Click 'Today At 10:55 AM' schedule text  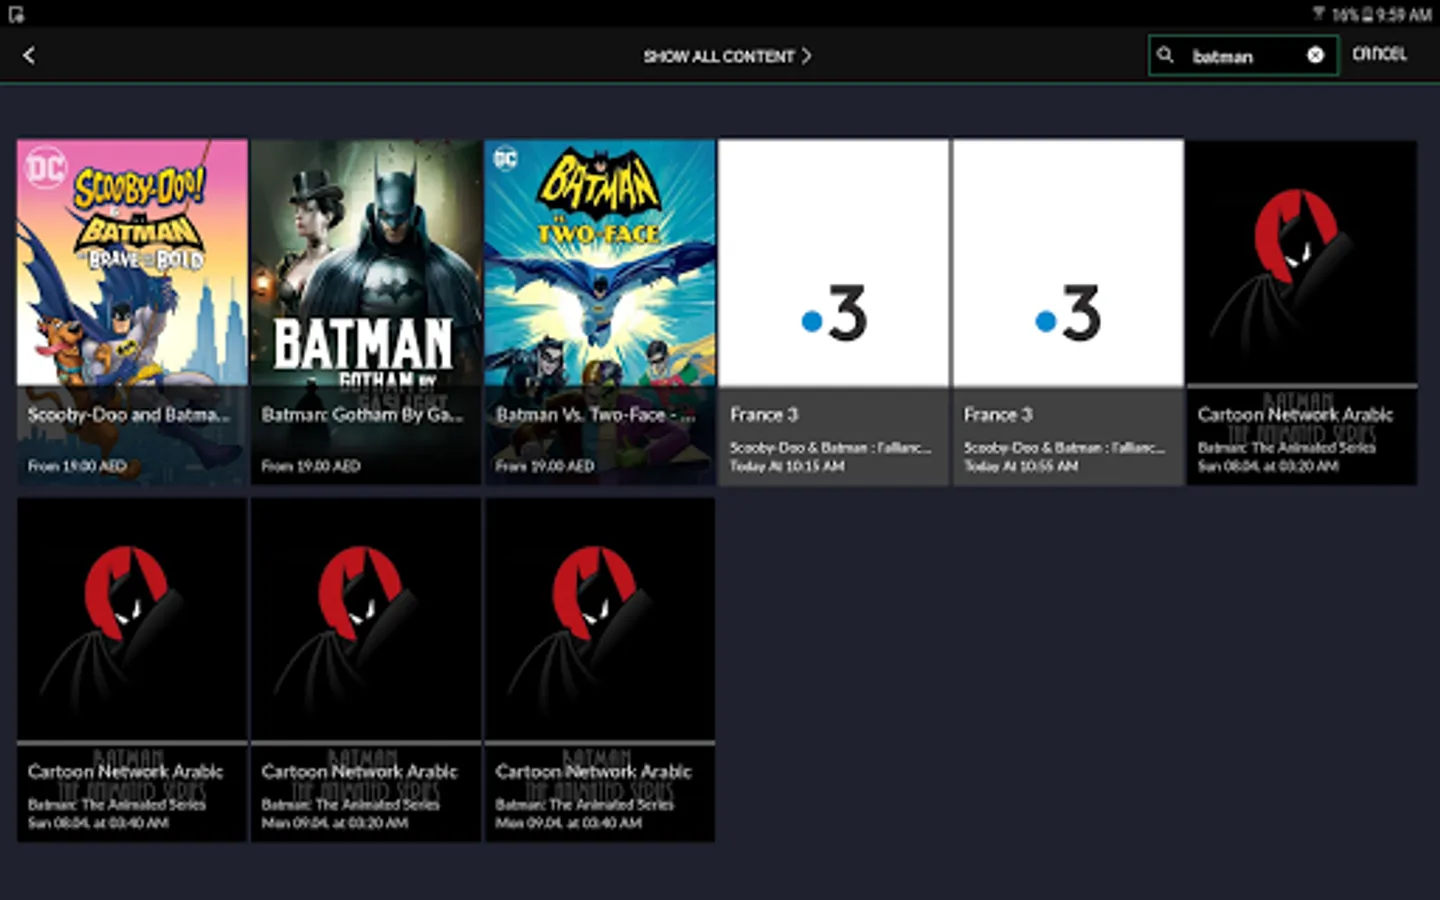point(1021,466)
